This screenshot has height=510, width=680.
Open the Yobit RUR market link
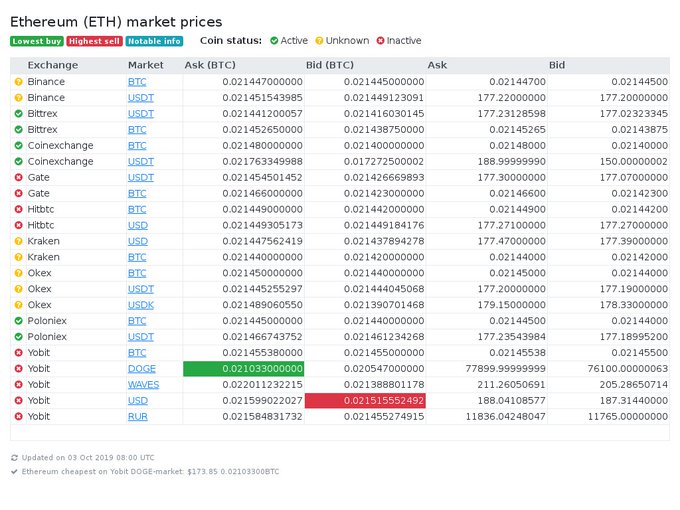[138, 416]
